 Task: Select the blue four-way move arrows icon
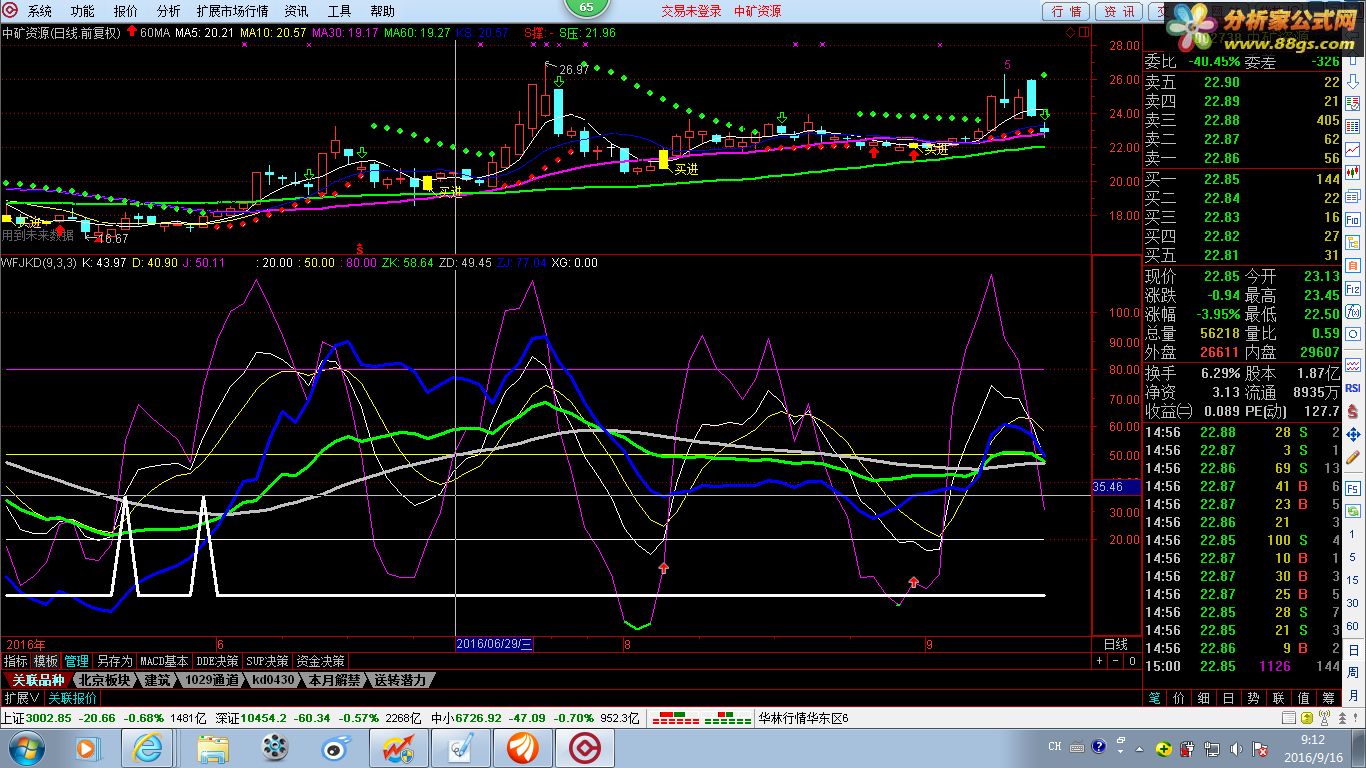coord(1353,434)
